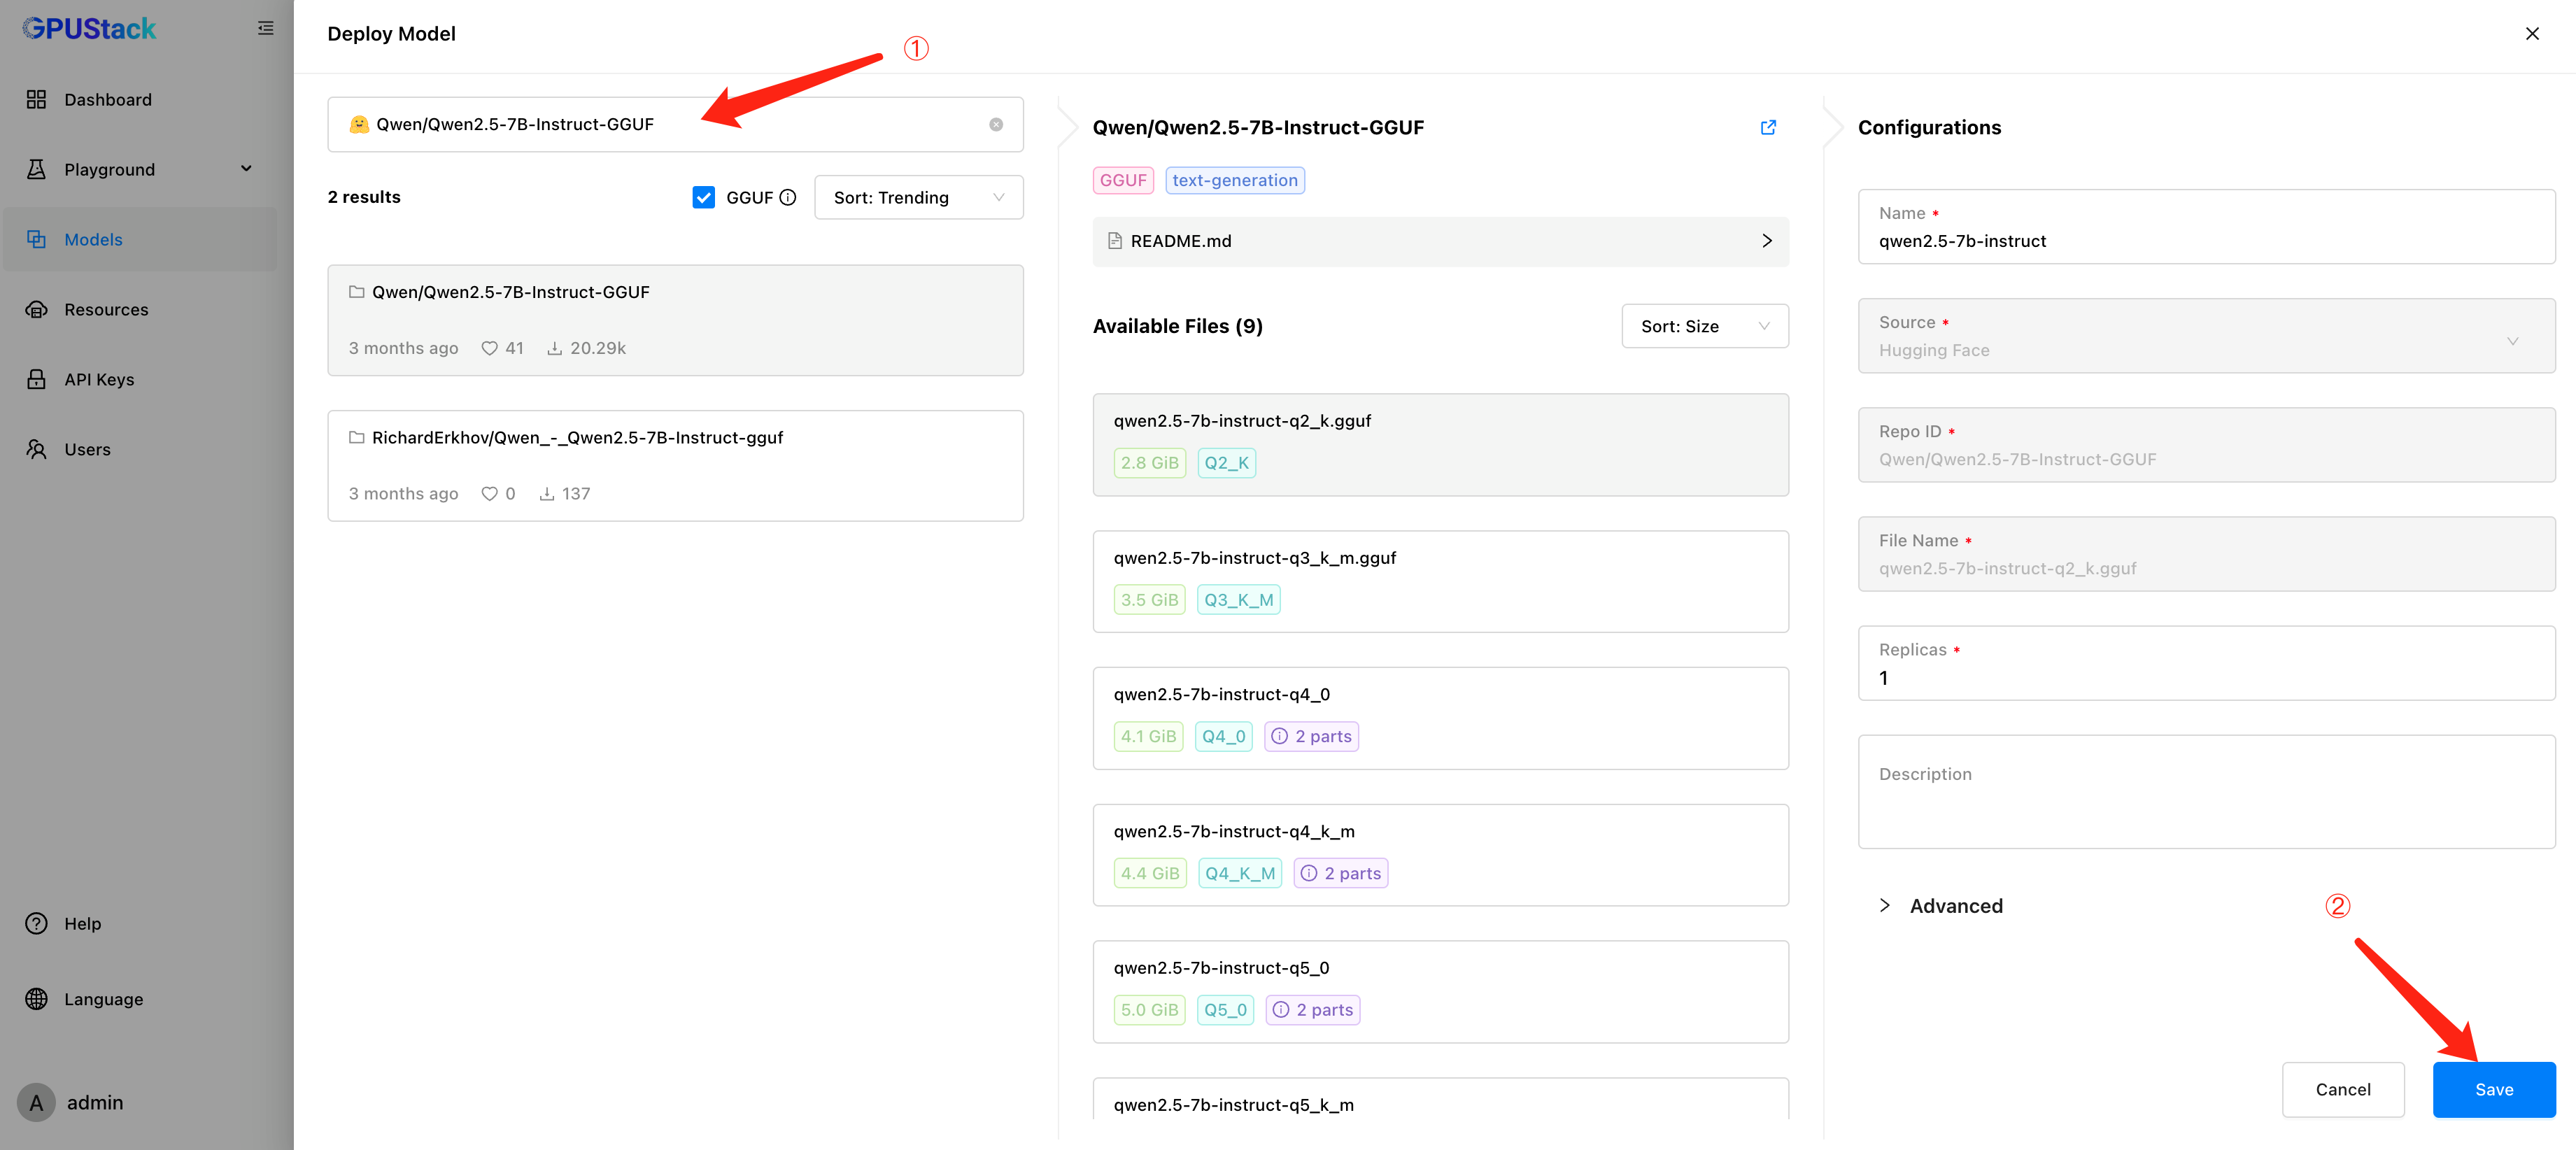Click the GPUStack logo
This screenshot has width=2576, height=1150.
(89, 29)
